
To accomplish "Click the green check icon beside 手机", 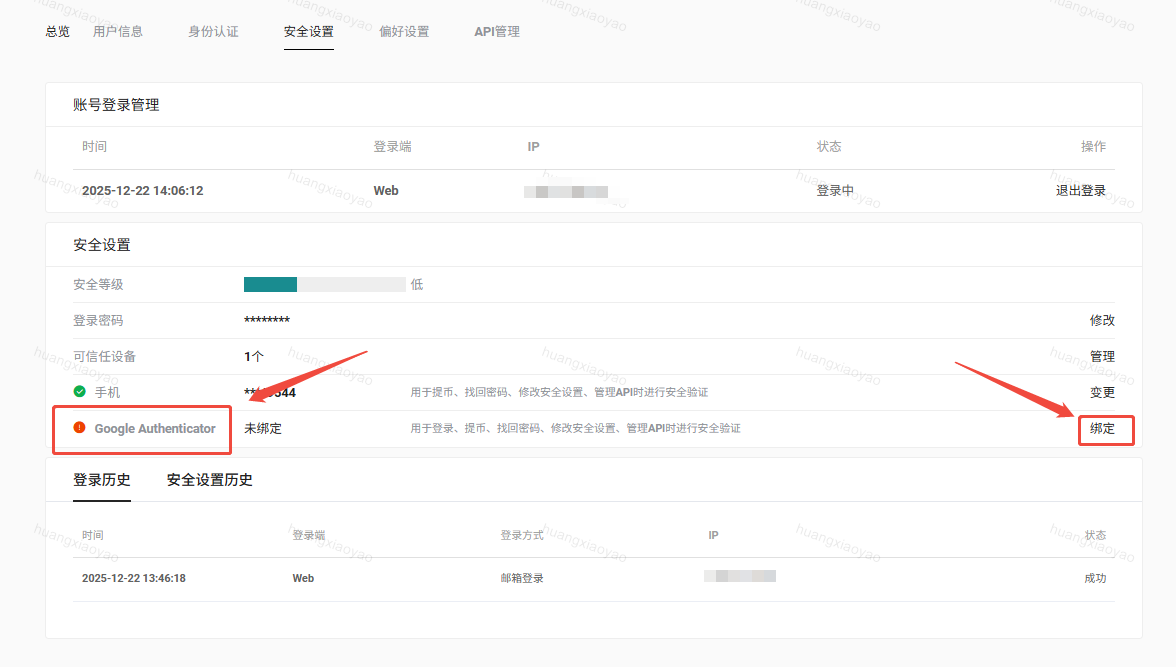I will (80, 392).
